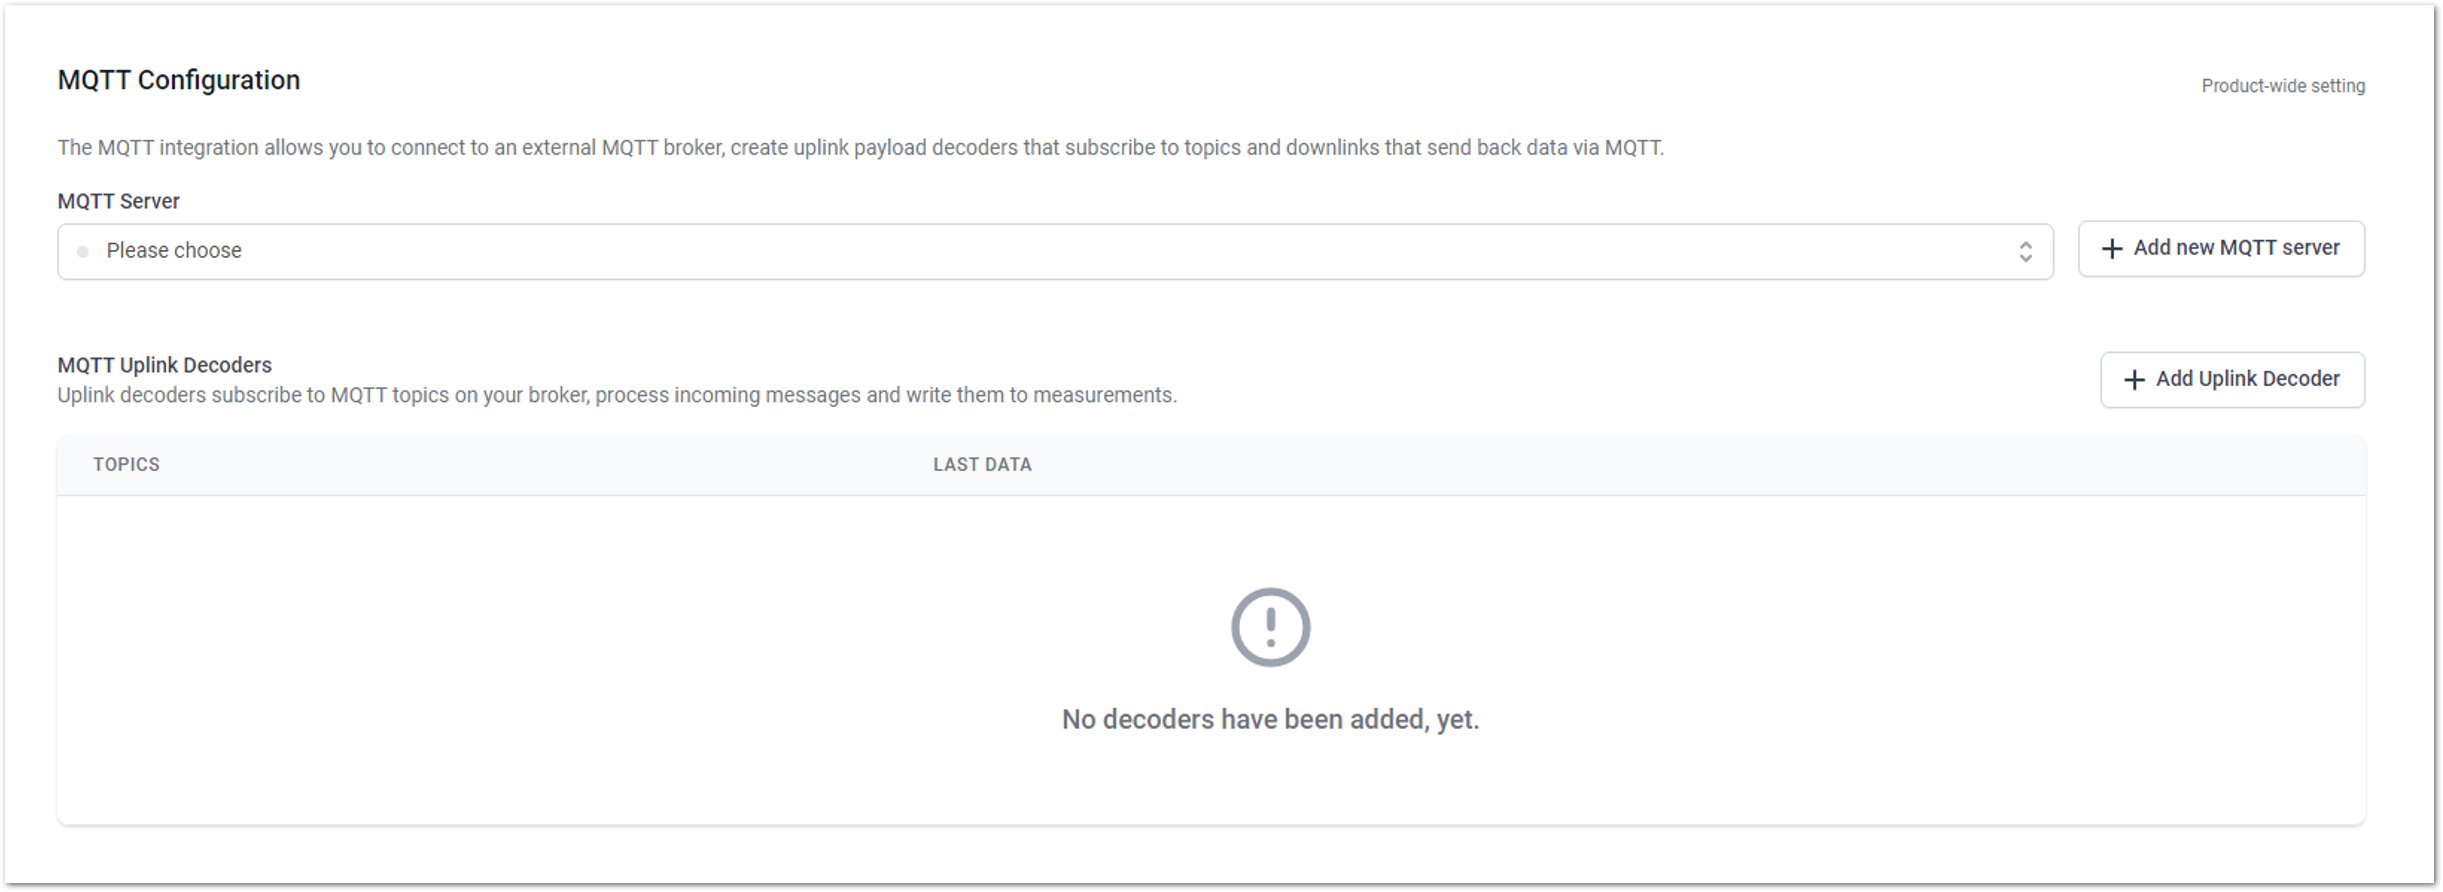
Task: Click 'No decoders have been added, yet.' message
Action: point(1270,719)
